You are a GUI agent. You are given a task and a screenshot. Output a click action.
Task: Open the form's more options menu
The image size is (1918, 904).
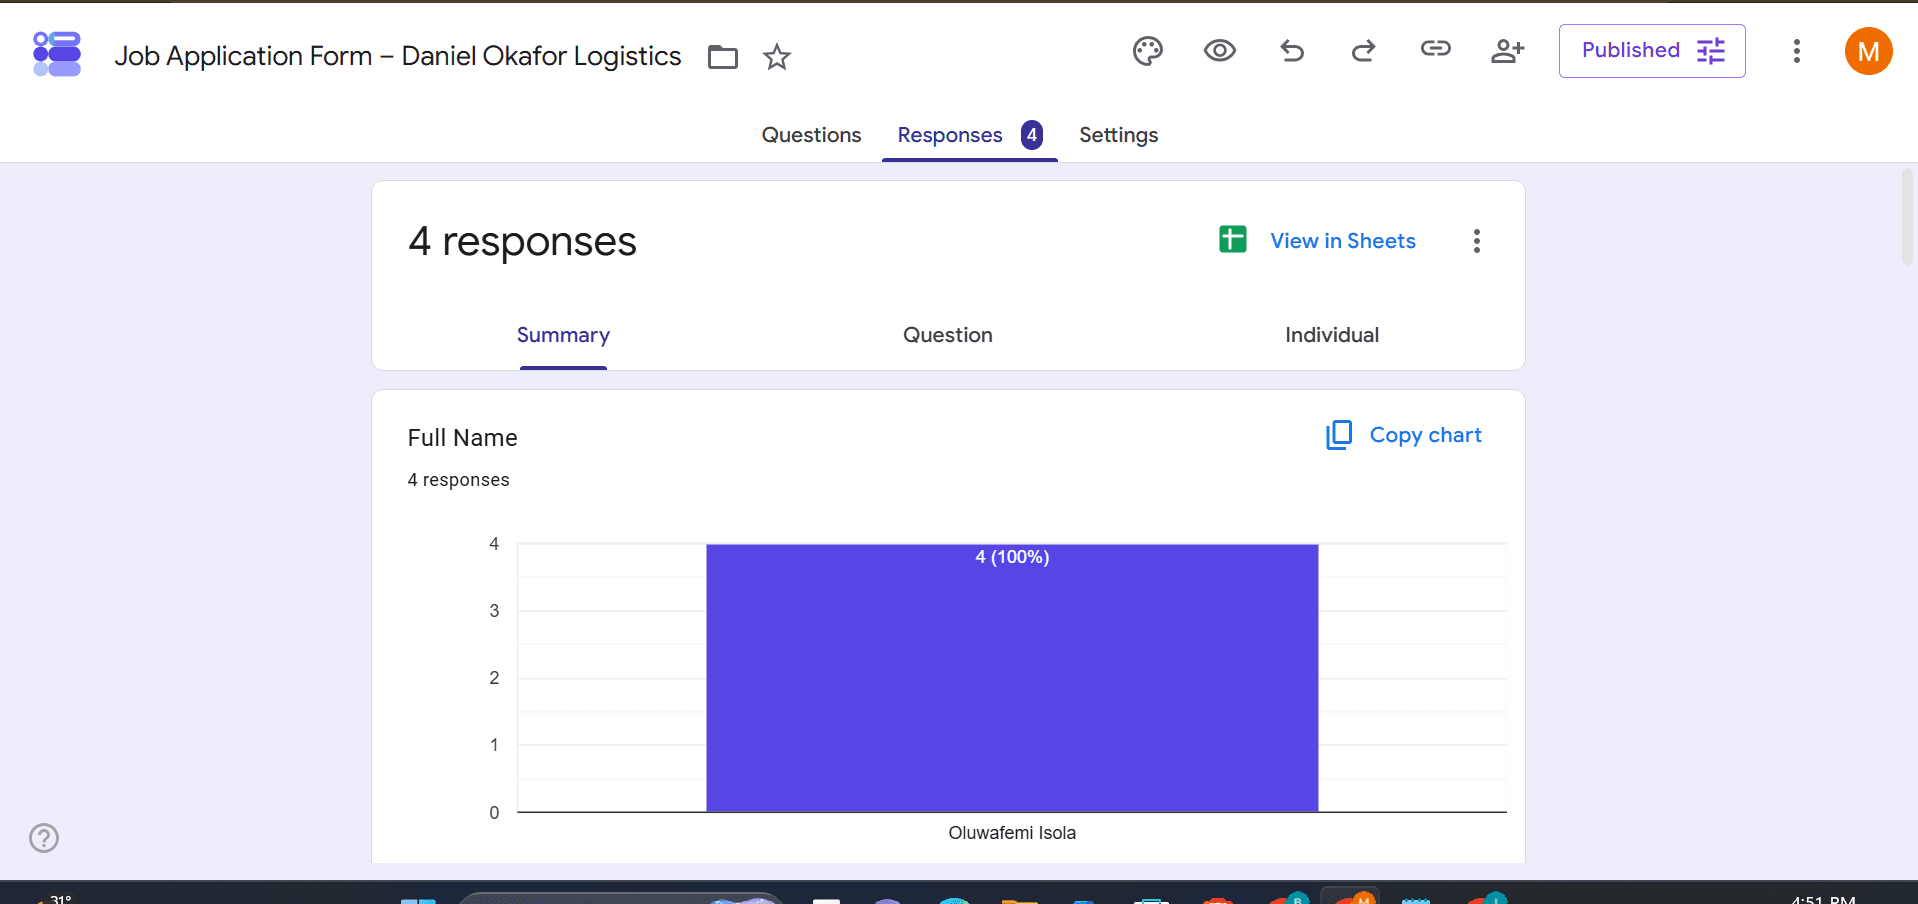click(x=1797, y=51)
